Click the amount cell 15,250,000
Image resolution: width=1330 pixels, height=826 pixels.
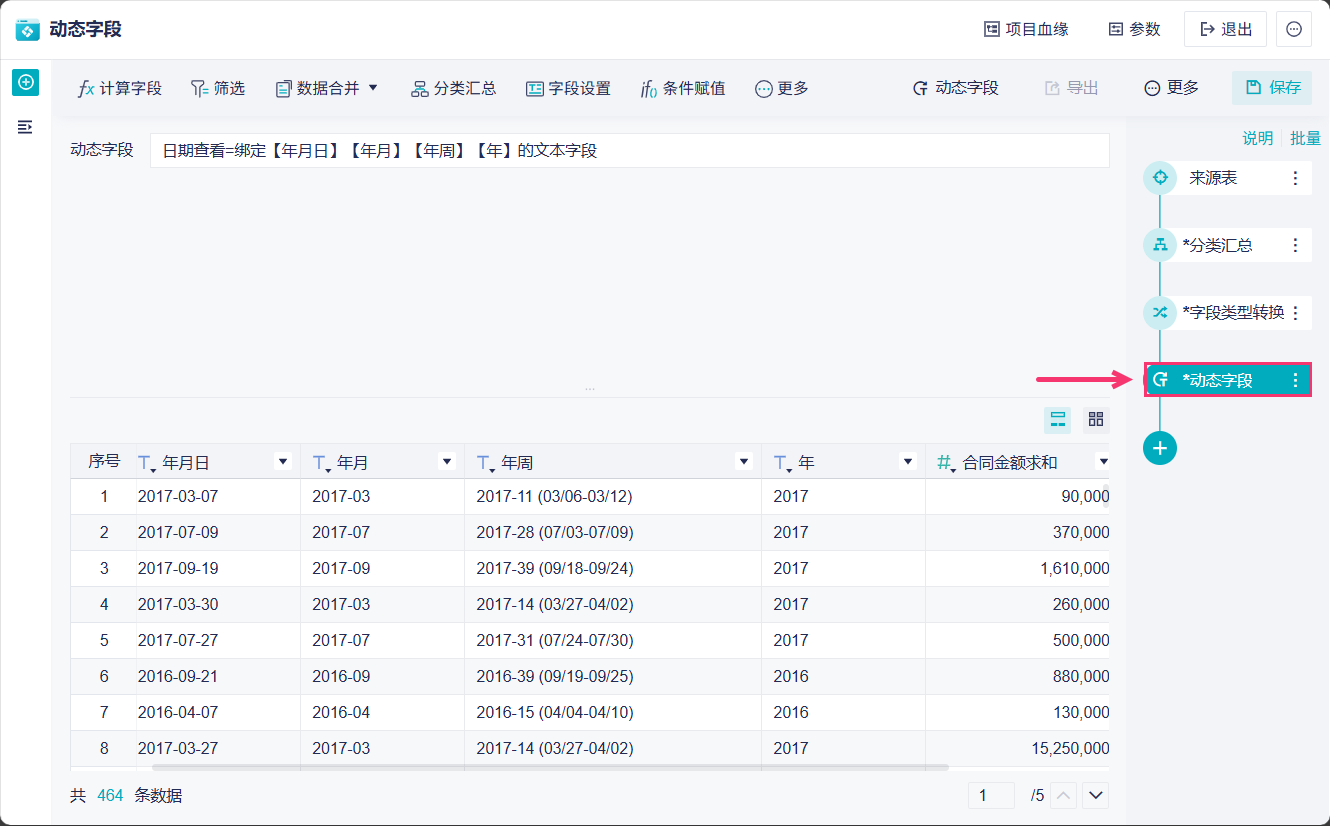pyautogui.click(x=1070, y=748)
